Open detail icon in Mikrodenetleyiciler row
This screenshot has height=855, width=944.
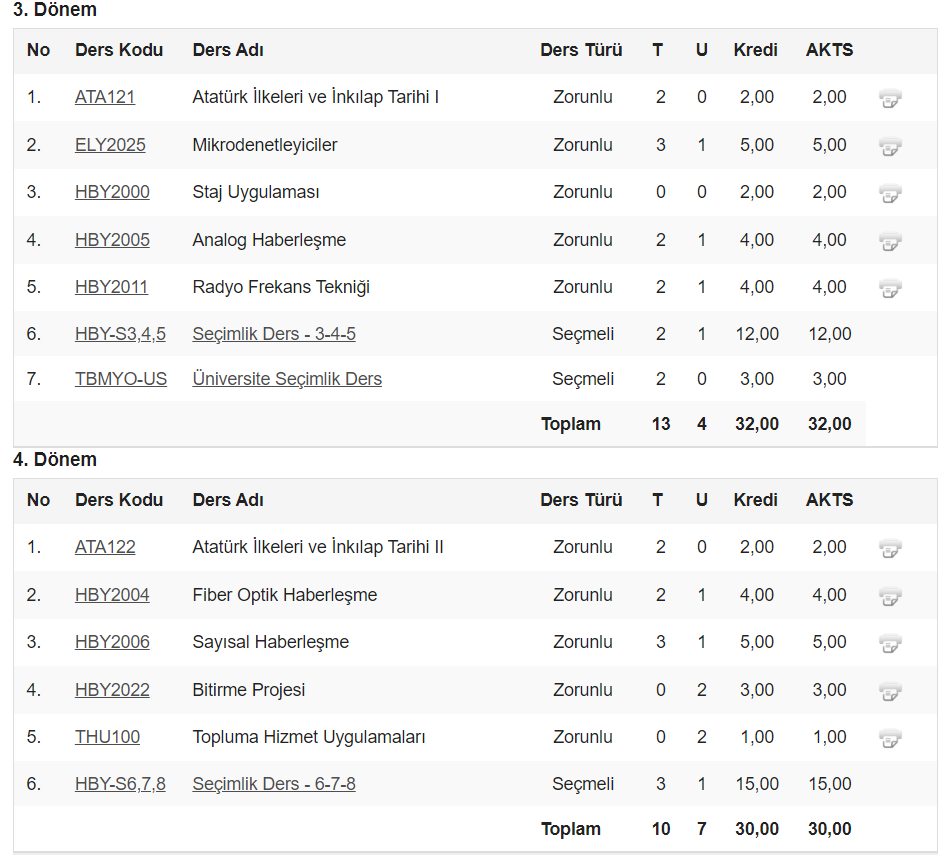coord(890,146)
